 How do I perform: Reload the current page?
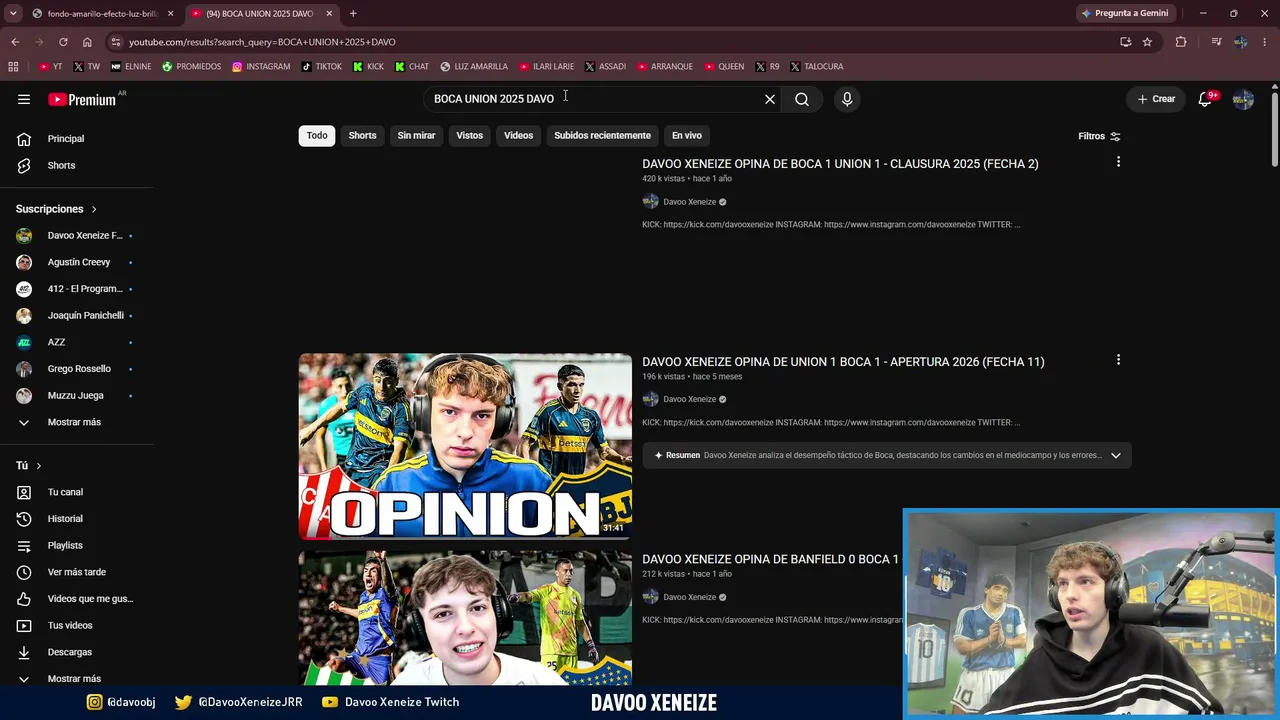(63, 42)
